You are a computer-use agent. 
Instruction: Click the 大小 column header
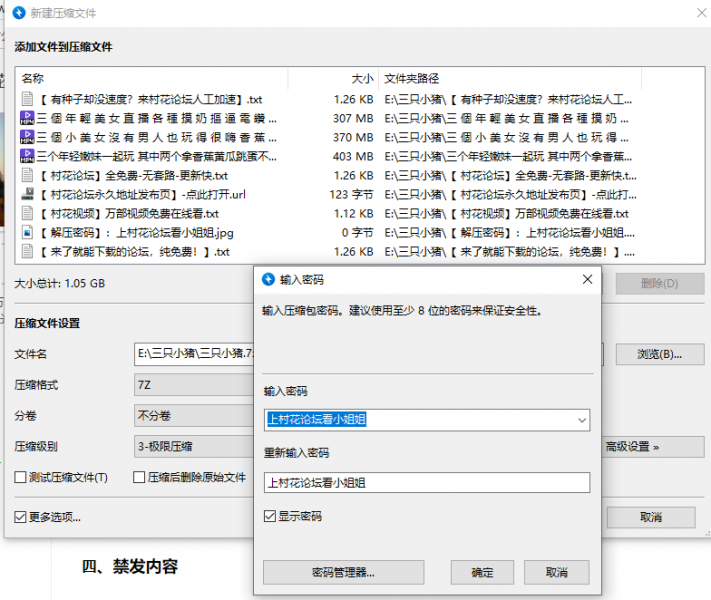click(x=362, y=78)
